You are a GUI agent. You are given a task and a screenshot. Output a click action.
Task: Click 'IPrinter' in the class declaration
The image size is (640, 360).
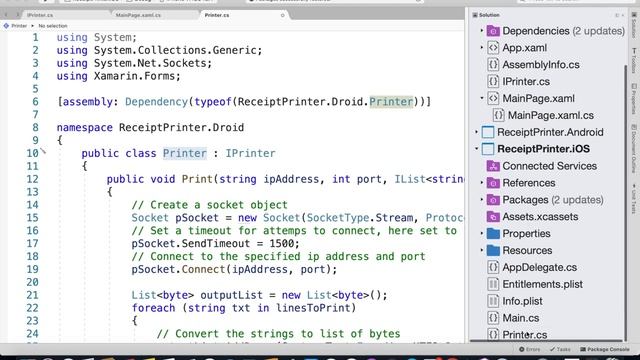pos(250,153)
